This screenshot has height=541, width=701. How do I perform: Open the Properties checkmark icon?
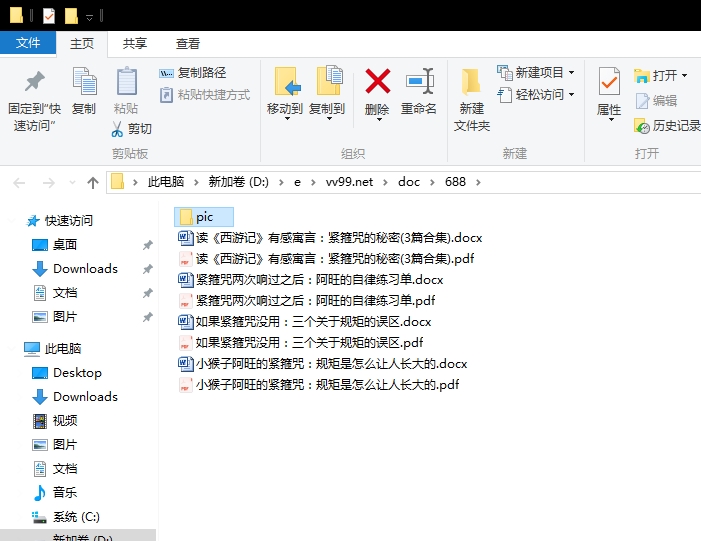609,81
